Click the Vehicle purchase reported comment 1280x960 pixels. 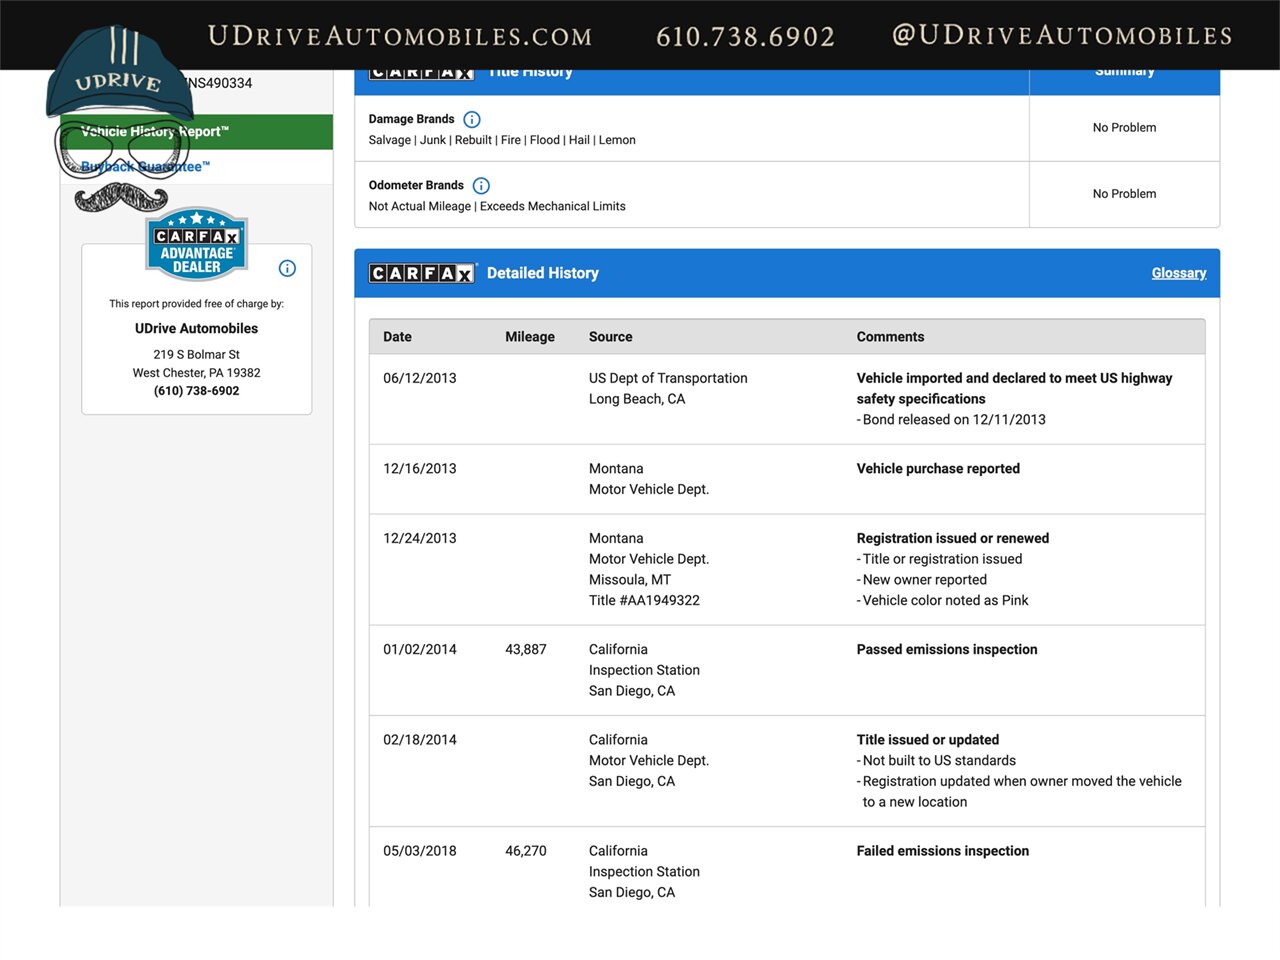[x=938, y=468]
